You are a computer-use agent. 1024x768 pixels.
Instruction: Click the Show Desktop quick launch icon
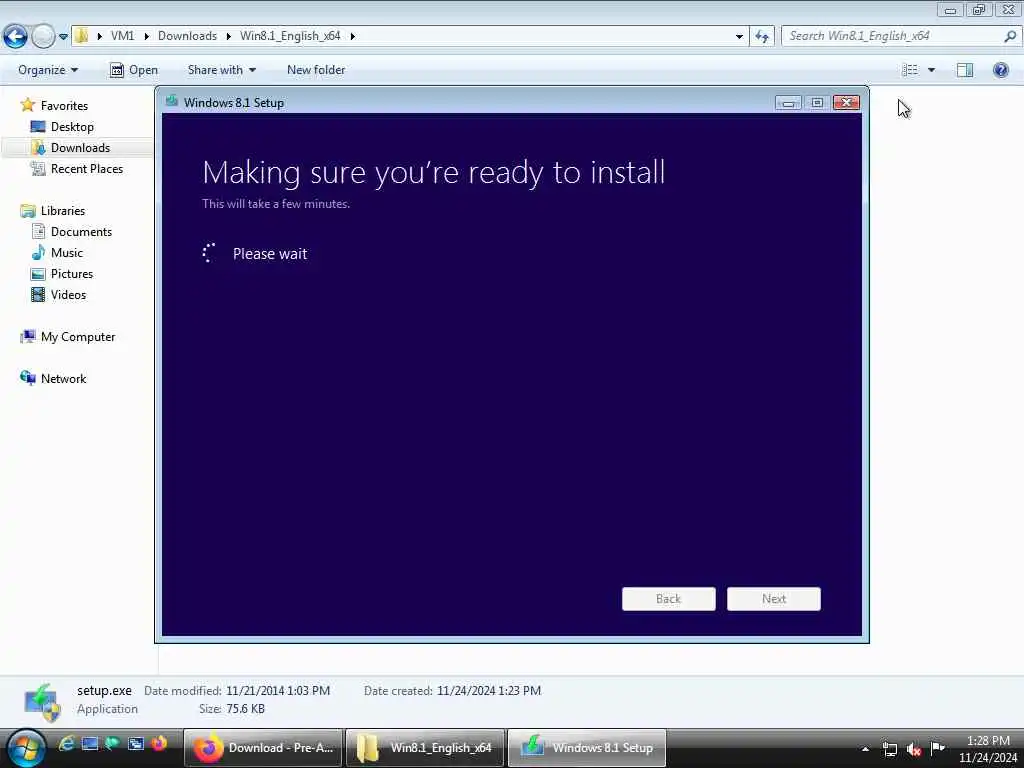click(89, 743)
